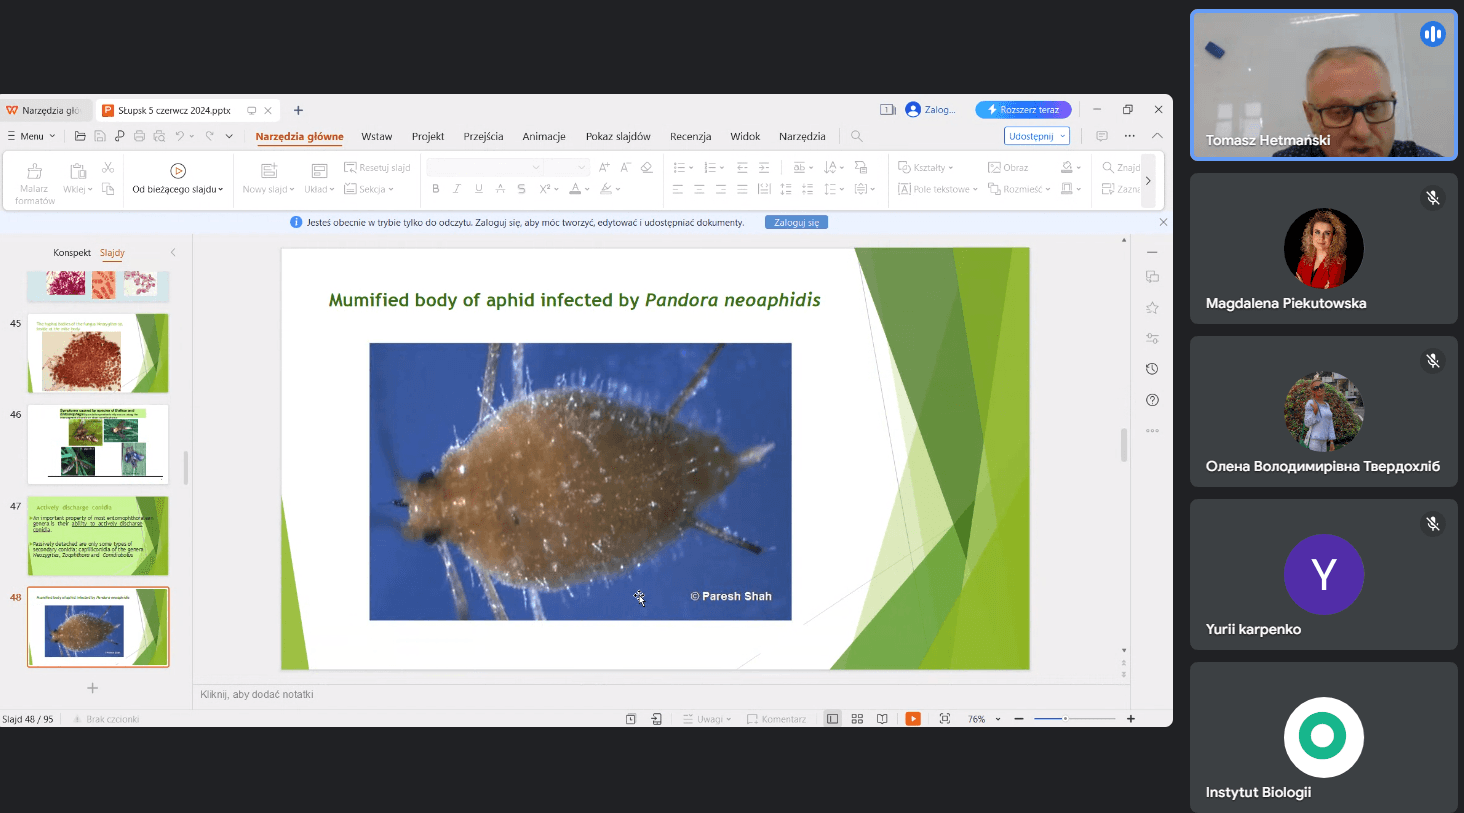The height and width of the screenshot is (813, 1464).
Task: Click Instytut Biologii participant tile
Action: coord(1323,737)
